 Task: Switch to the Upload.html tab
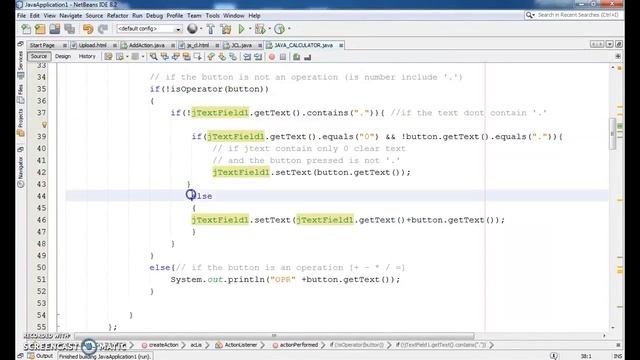click(x=93, y=45)
